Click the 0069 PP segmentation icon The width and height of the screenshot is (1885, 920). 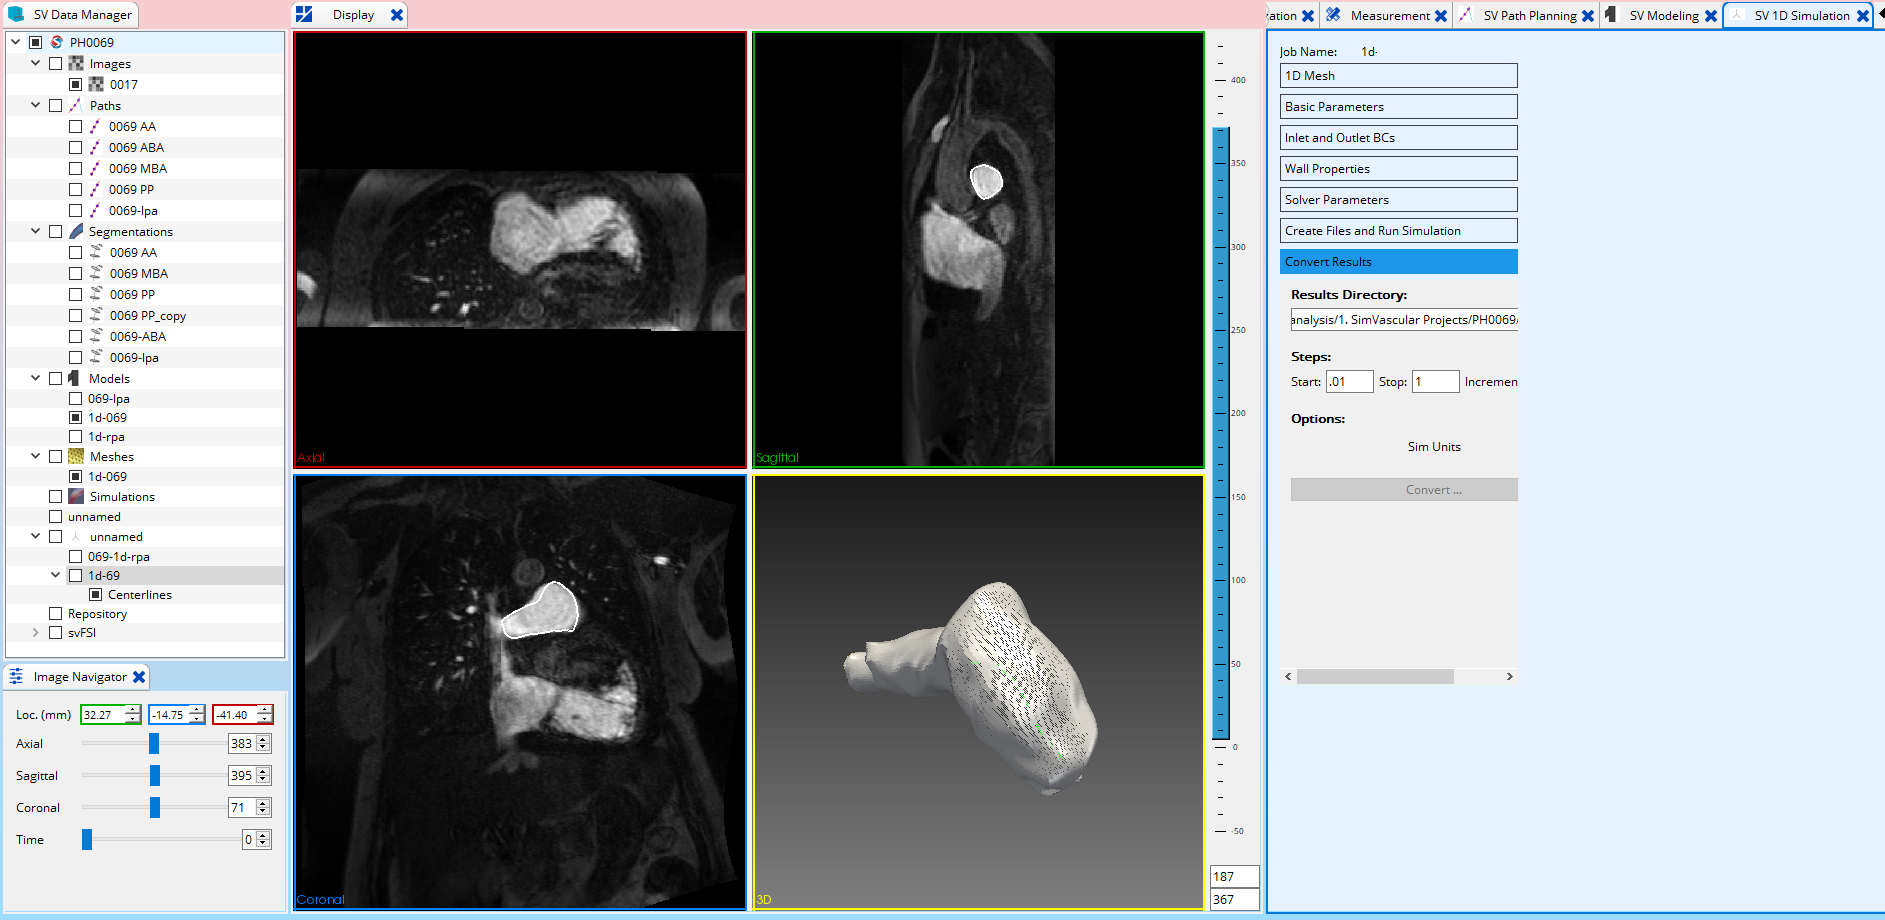(x=96, y=294)
